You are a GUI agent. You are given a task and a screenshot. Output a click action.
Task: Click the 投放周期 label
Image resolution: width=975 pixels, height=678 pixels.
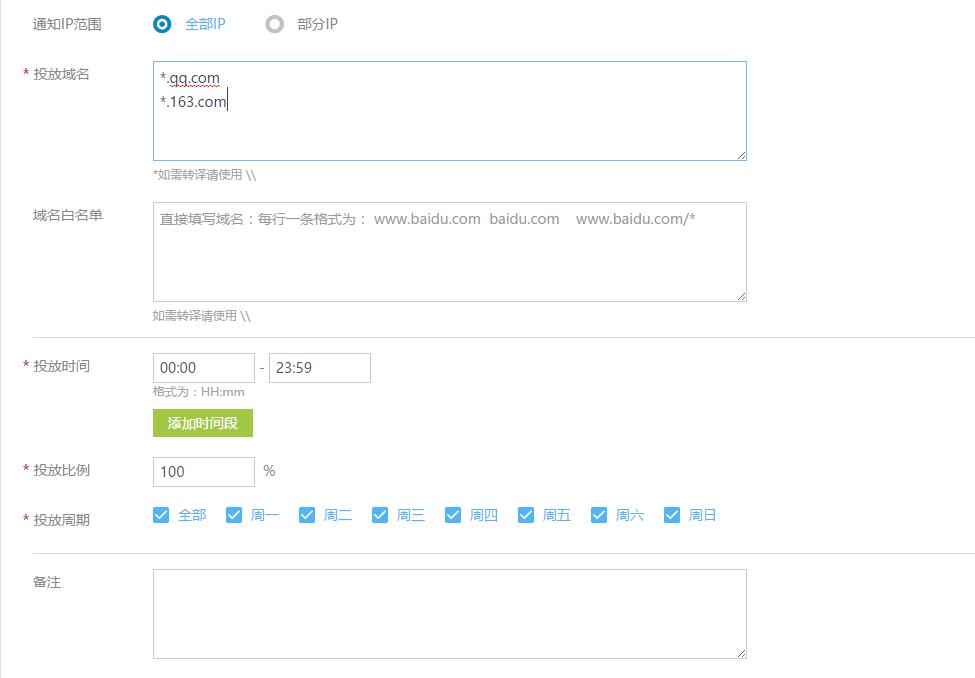62,519
